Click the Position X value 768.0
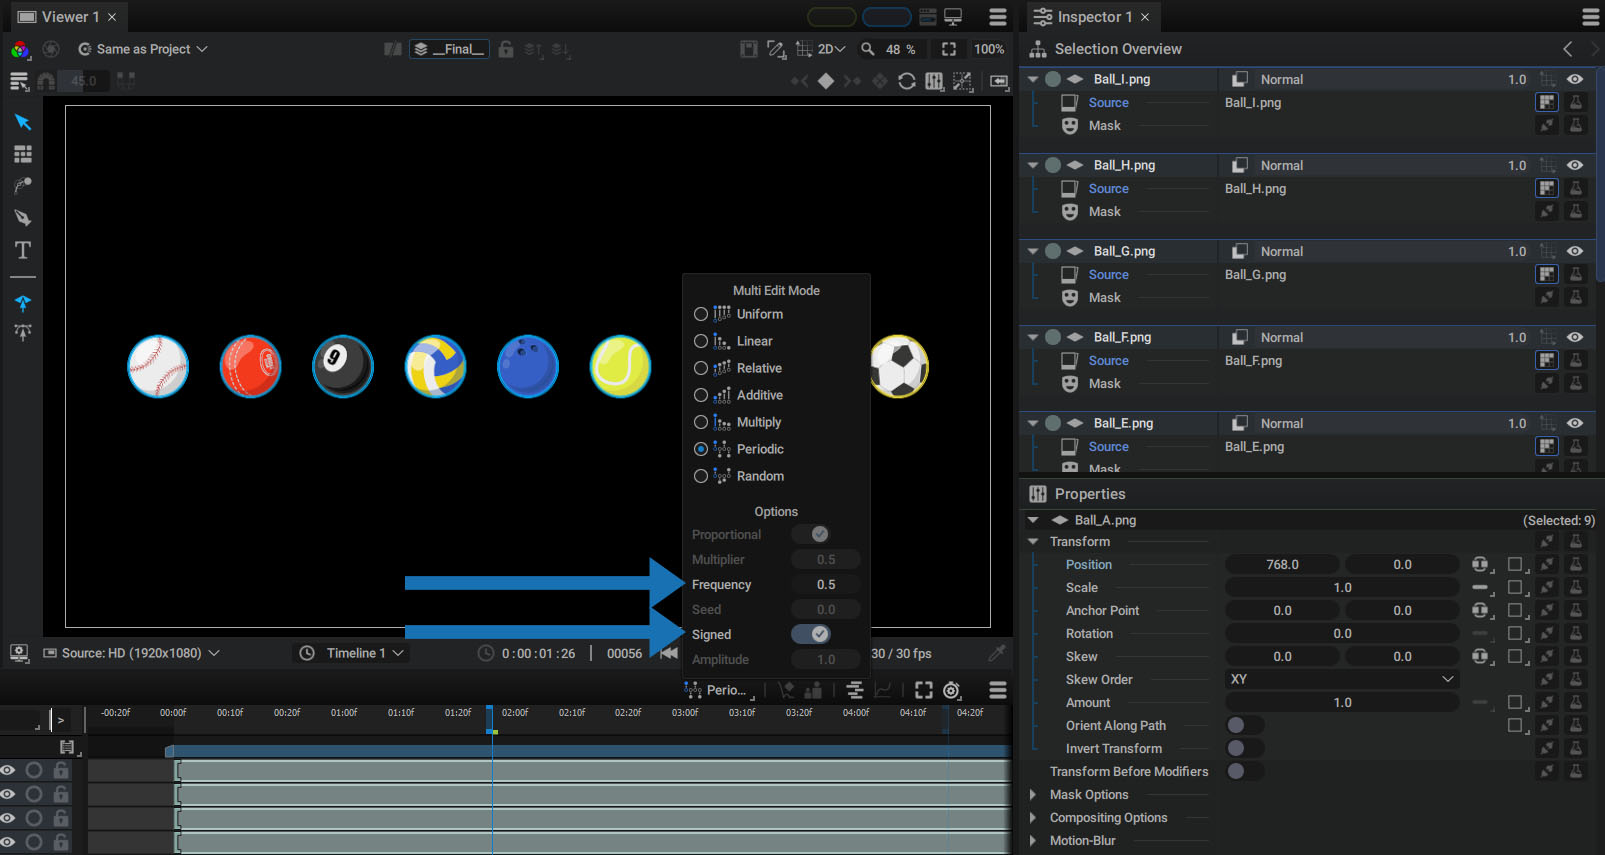 point(1283,565)
